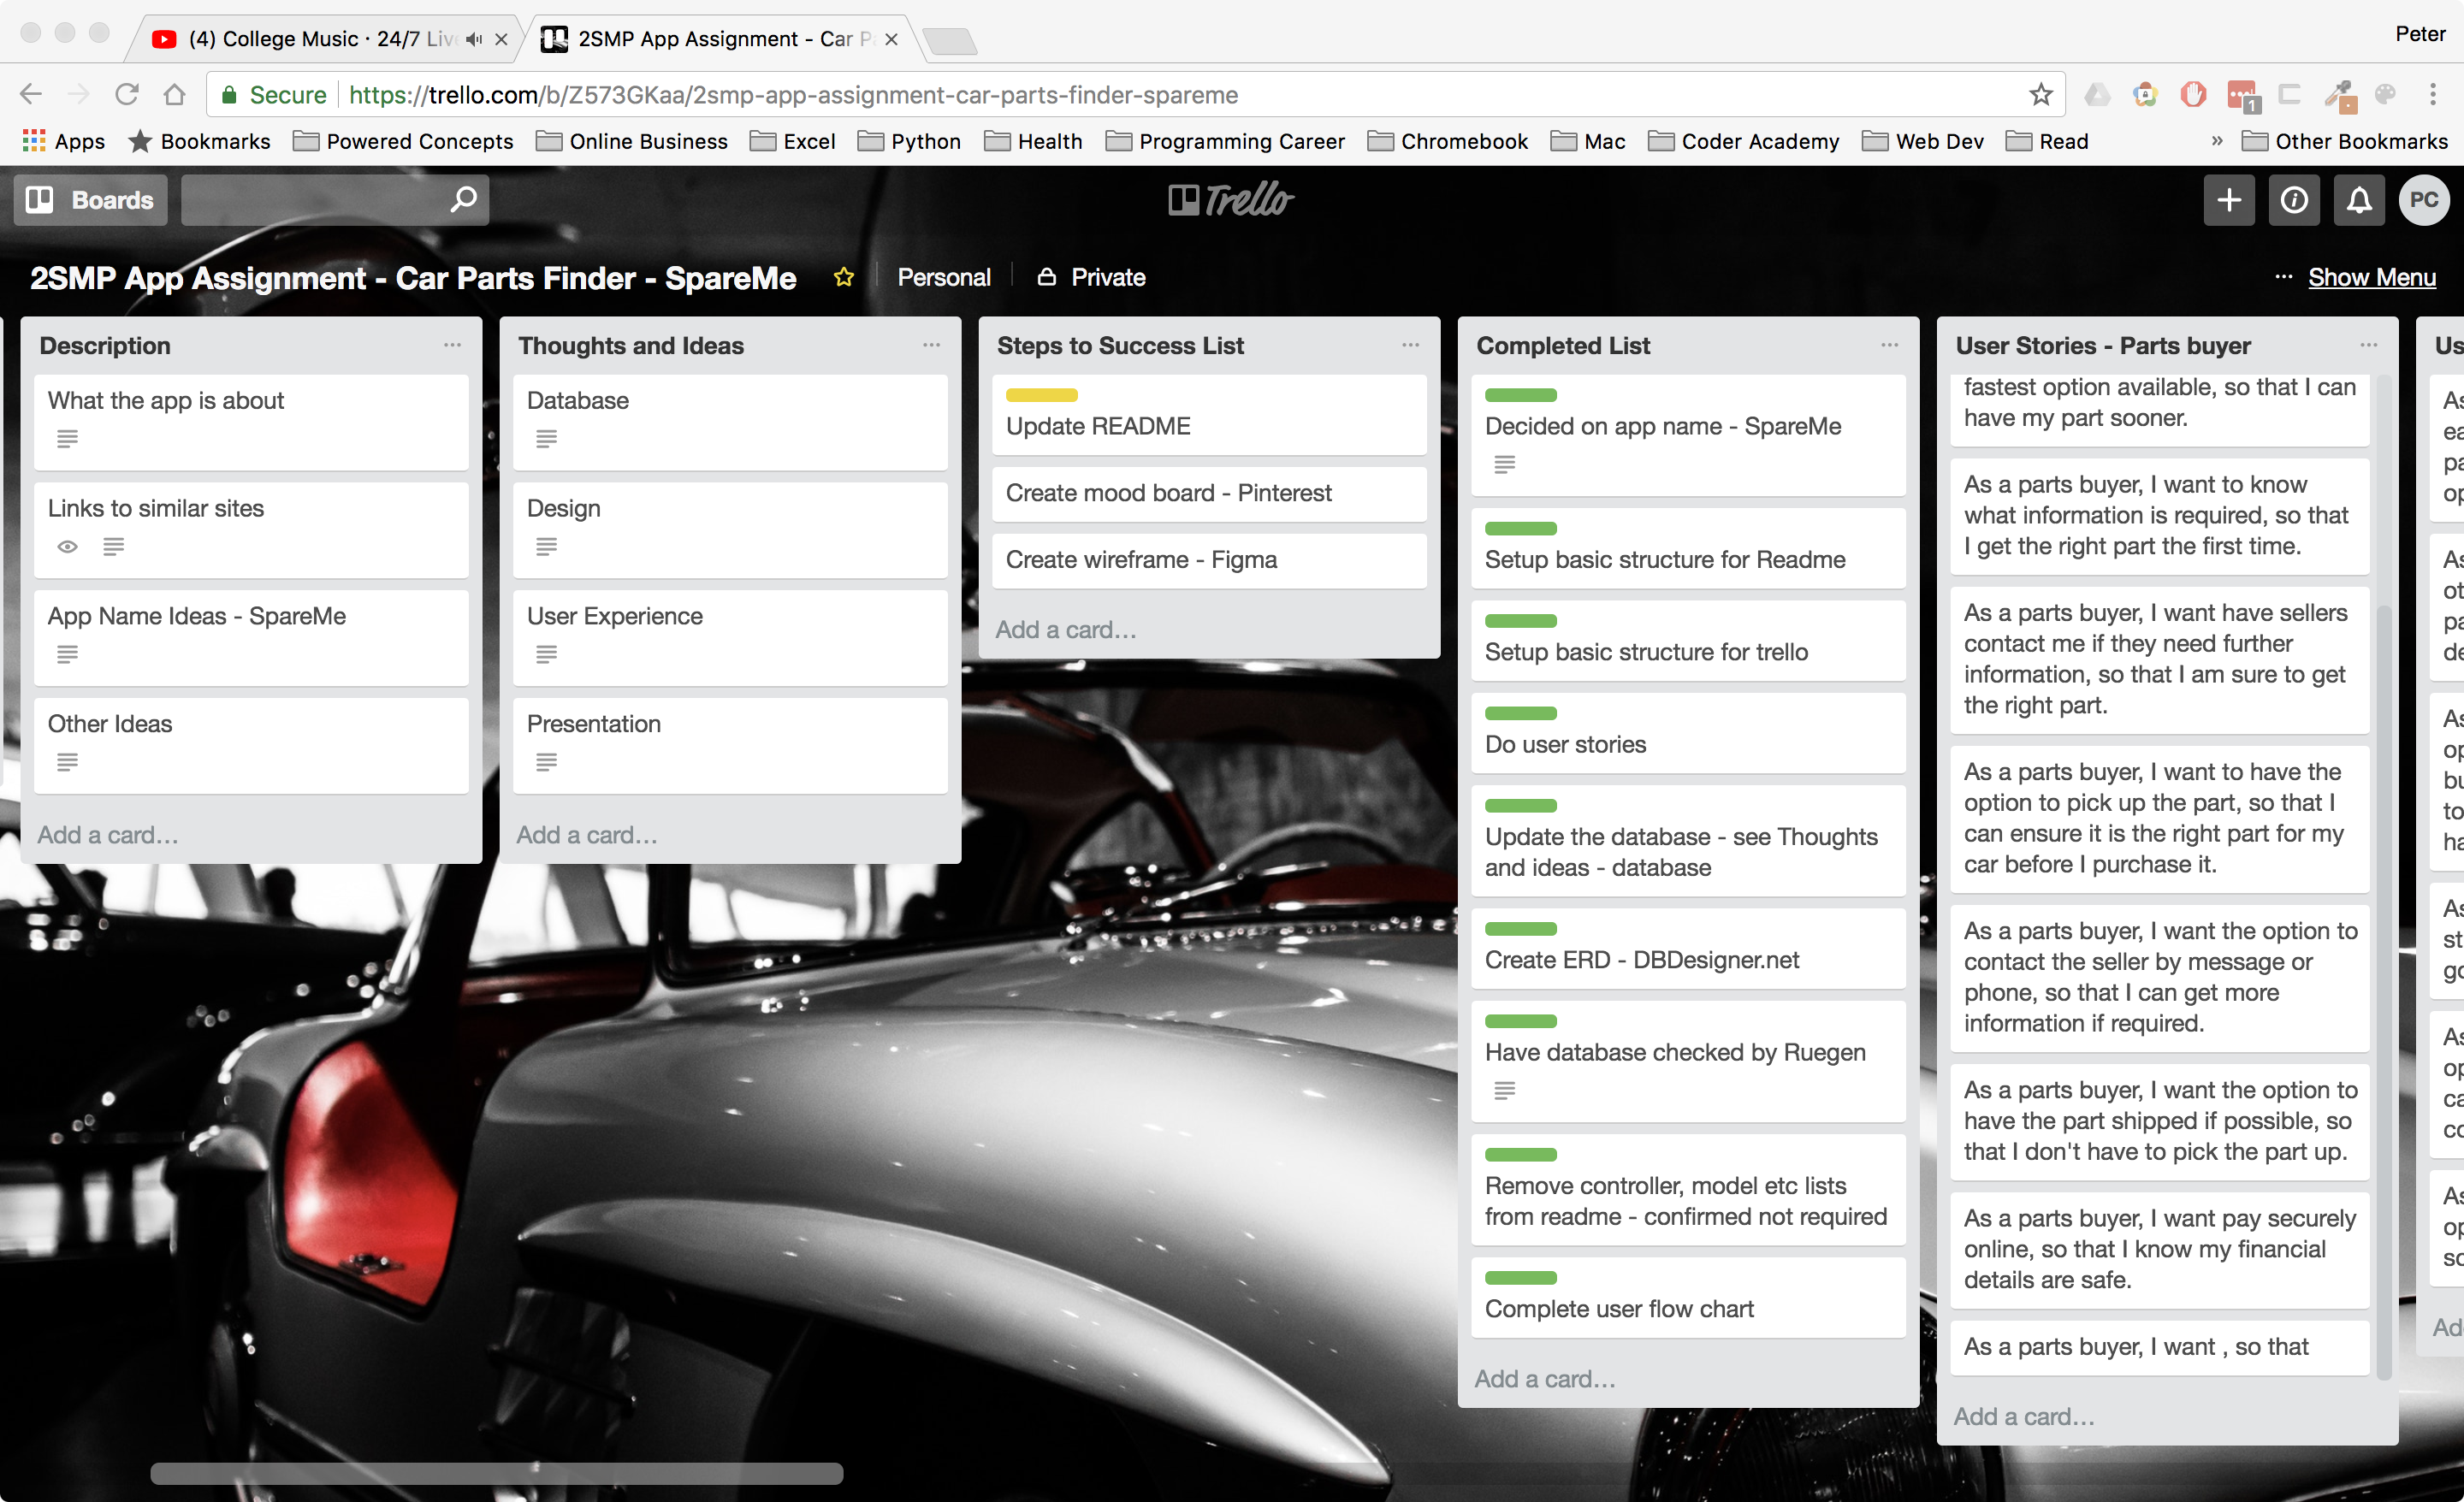This screenshot has height=1502, width=2464.
Task: Click yellow label on Update README card
Action: pyautogui.click(x=1041, y=395)
